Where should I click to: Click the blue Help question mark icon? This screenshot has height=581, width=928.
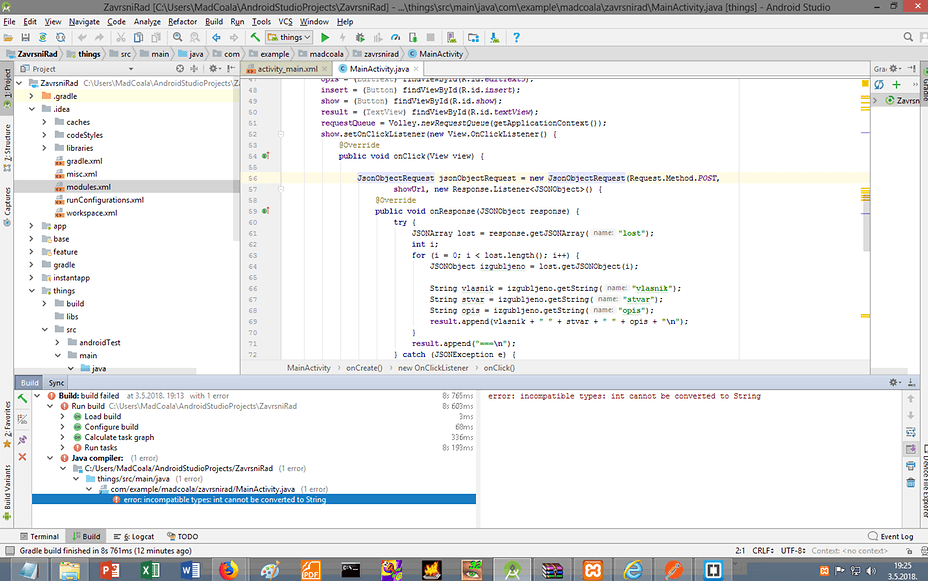tap(516, 37)
